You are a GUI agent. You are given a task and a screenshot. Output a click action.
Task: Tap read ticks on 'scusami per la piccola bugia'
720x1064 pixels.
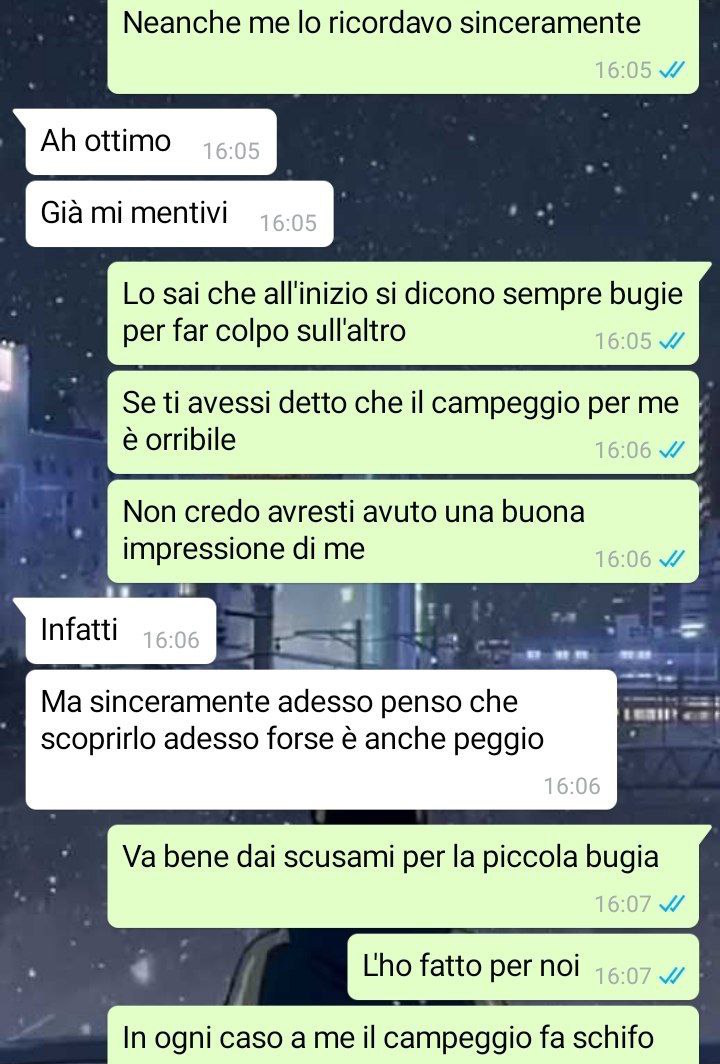tap(672, 904)
